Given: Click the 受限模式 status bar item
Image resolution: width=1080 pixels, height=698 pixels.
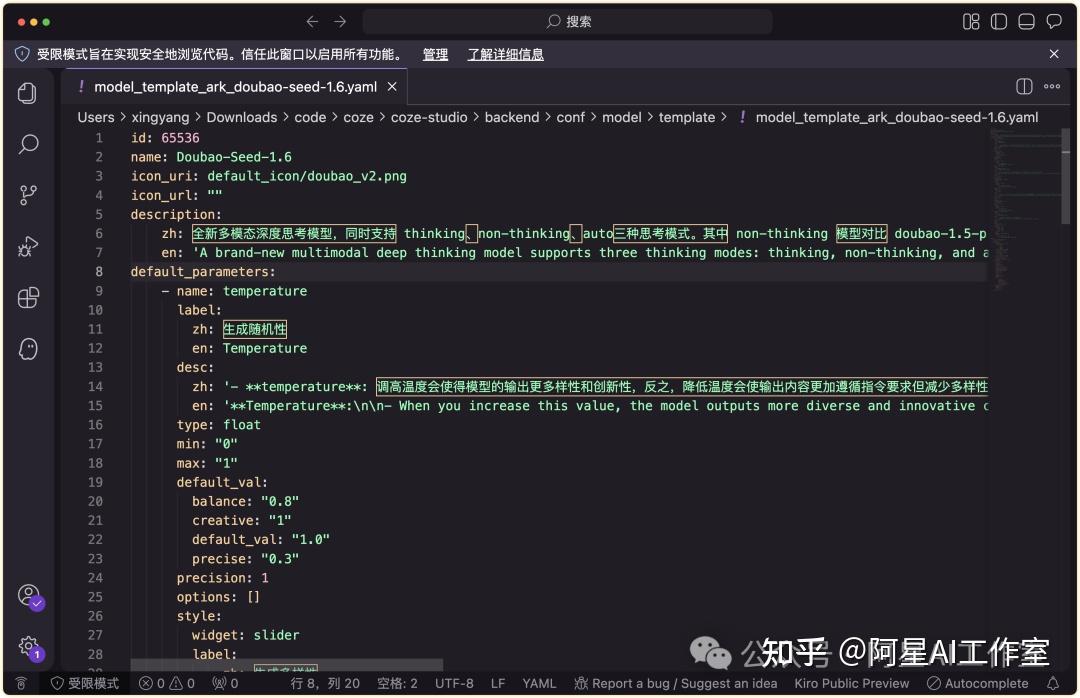Looking at the screenshot, I should click(x=85, y=683).
